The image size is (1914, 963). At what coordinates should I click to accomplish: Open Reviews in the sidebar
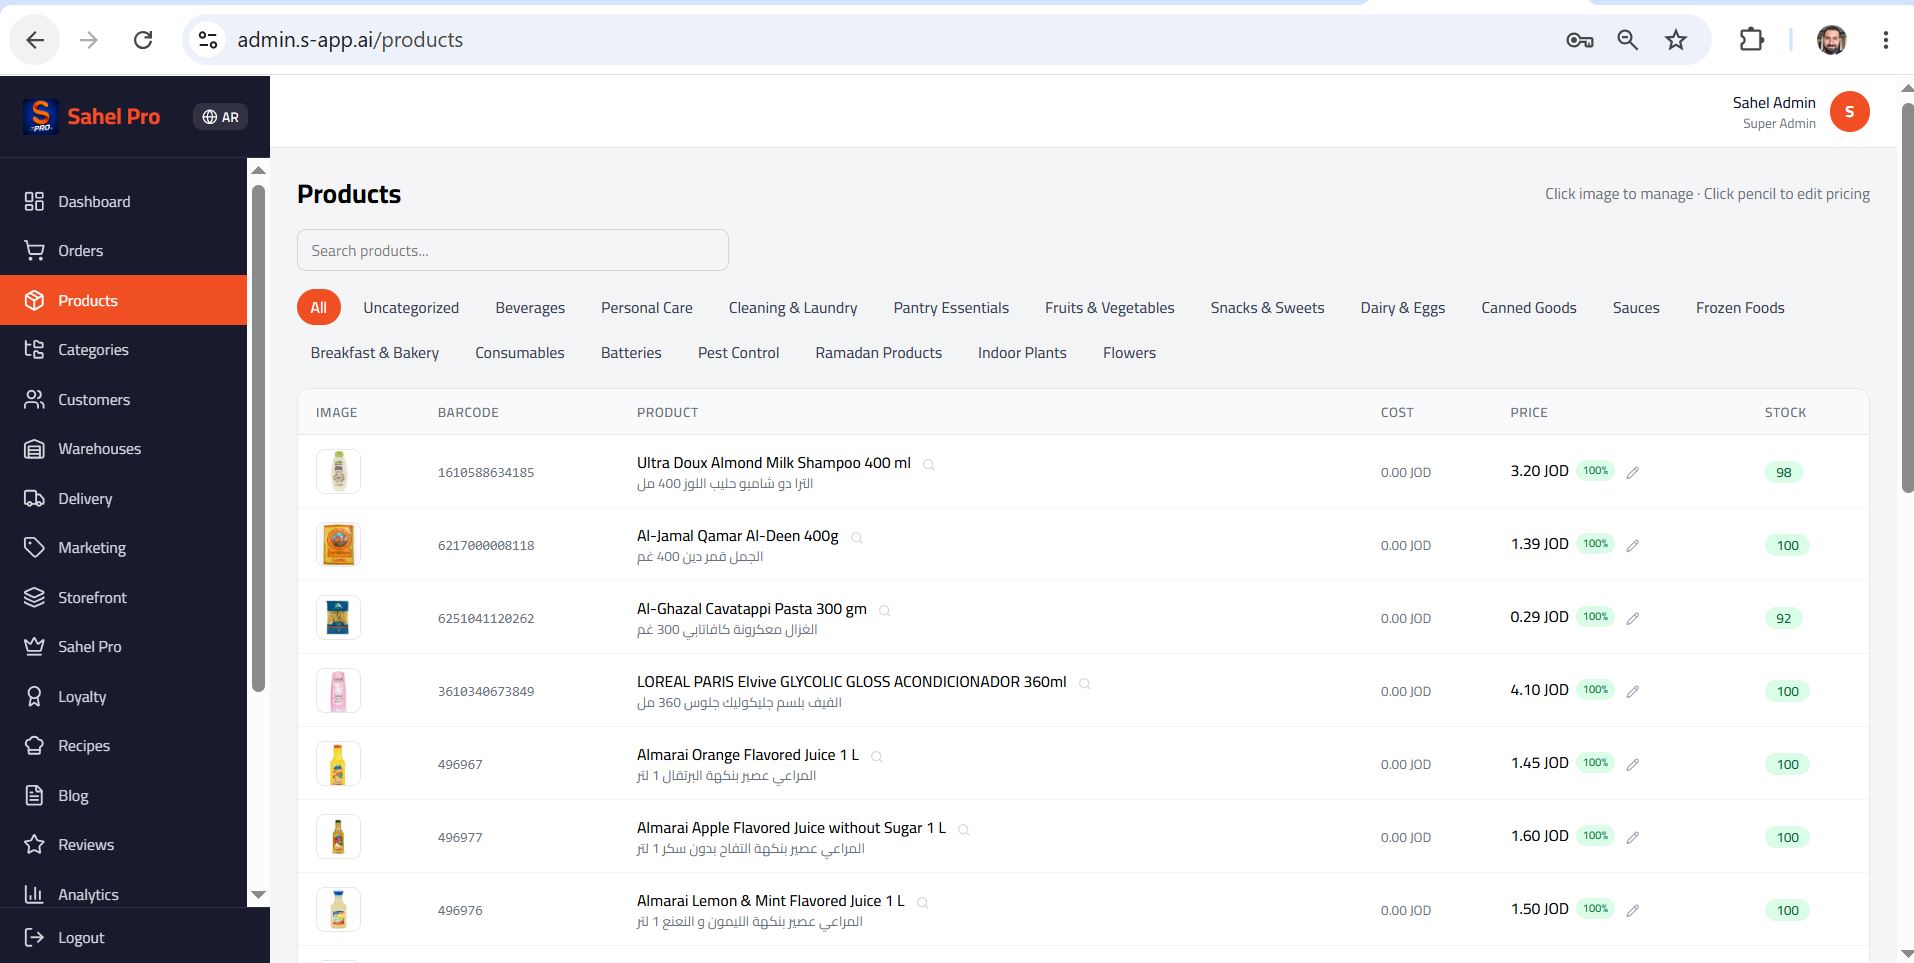pos(123,845)
